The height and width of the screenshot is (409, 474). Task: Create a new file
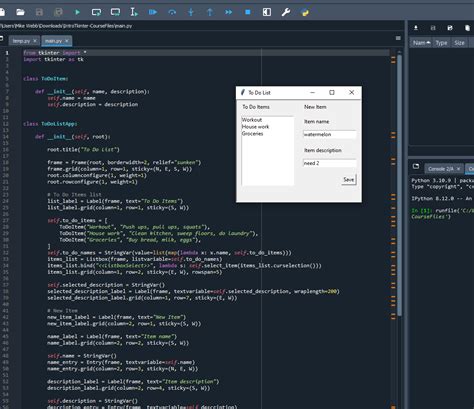2,12
